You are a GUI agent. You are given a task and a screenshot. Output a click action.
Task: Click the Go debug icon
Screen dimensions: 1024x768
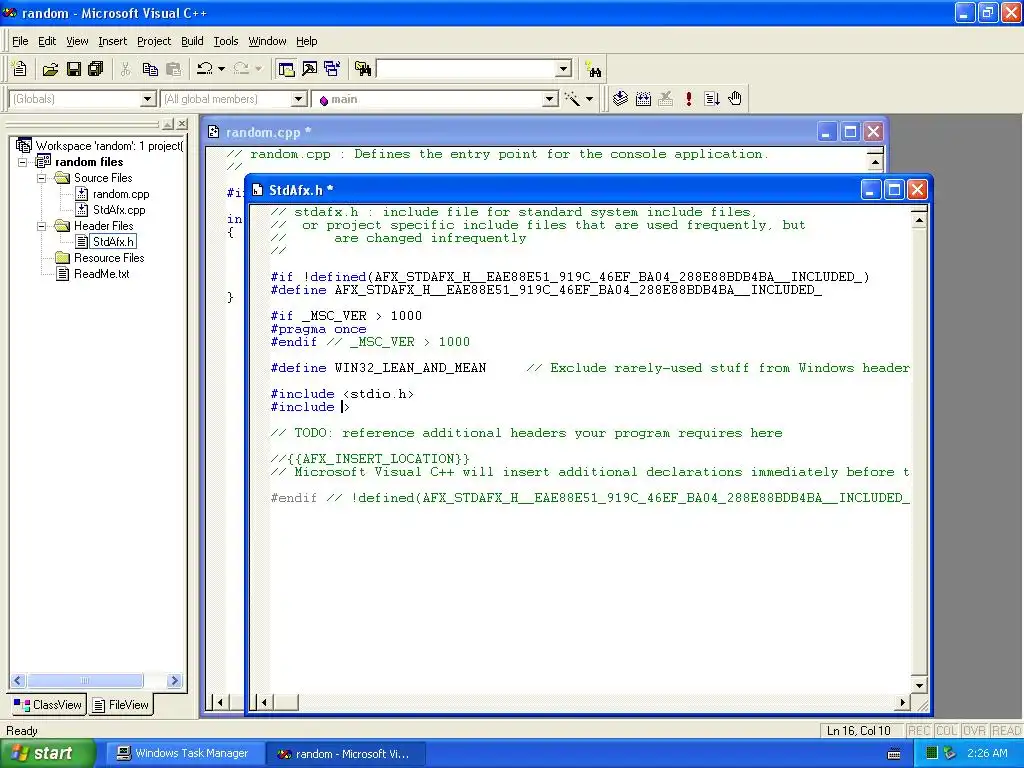[711, 99]
